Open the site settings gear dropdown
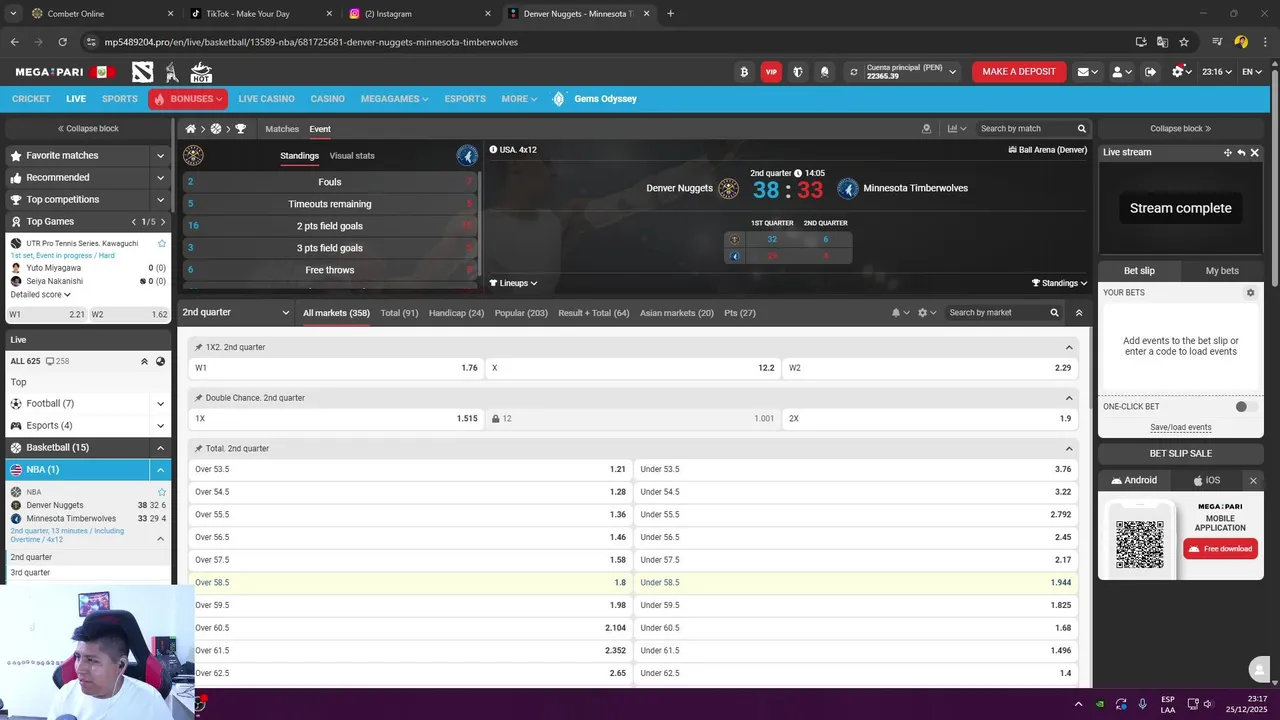 point(1182,72)
